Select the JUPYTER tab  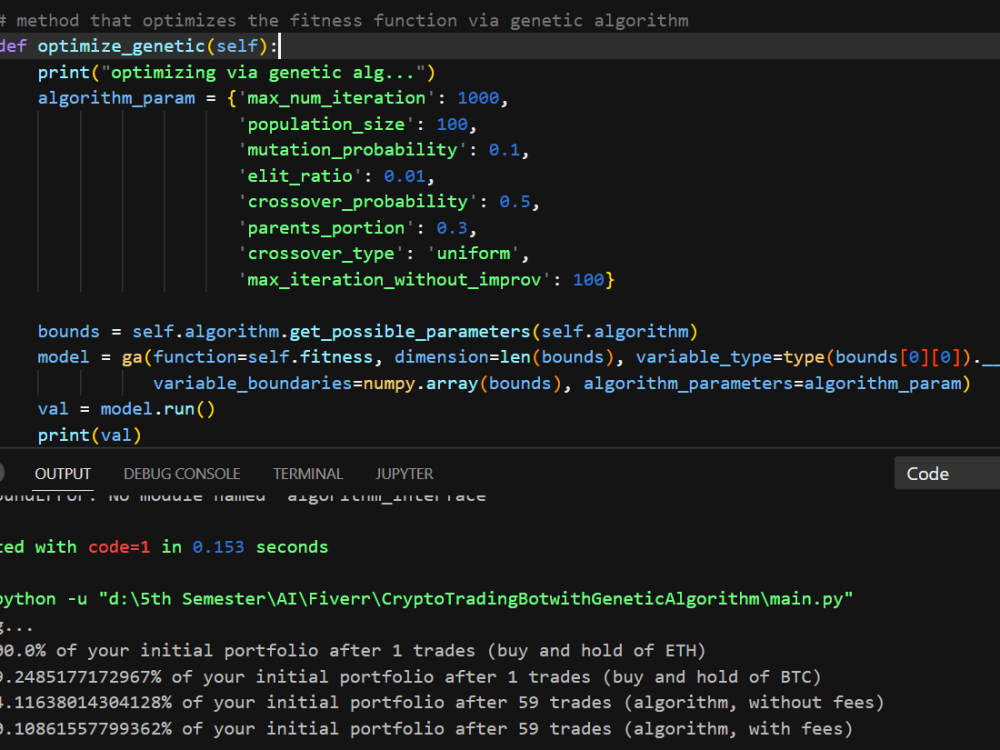(x=403, y=473)
